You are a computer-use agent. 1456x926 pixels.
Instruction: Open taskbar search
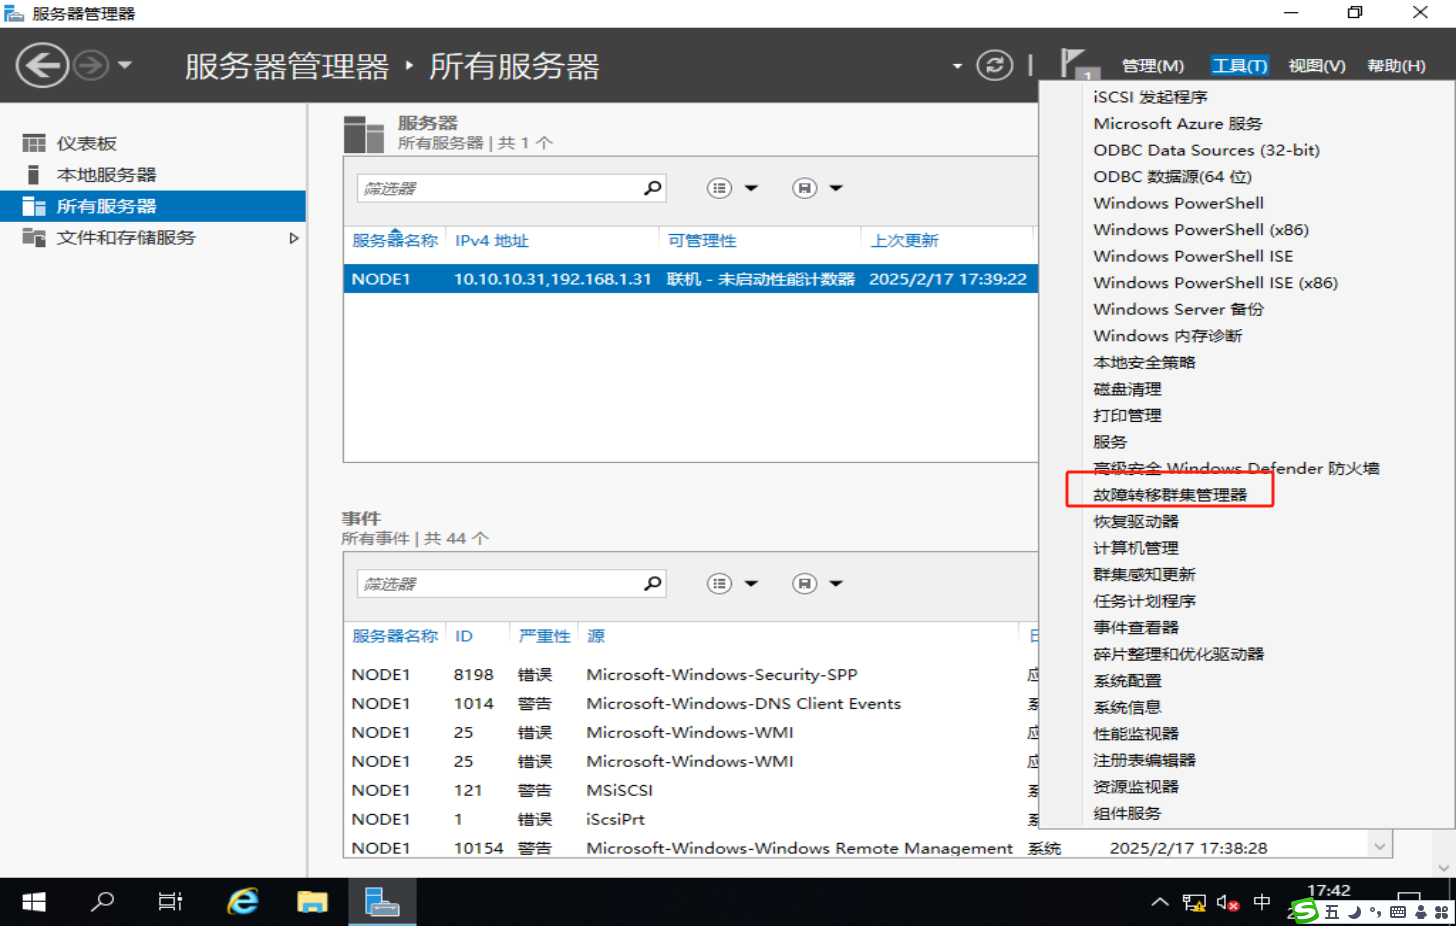pos(102,902)
